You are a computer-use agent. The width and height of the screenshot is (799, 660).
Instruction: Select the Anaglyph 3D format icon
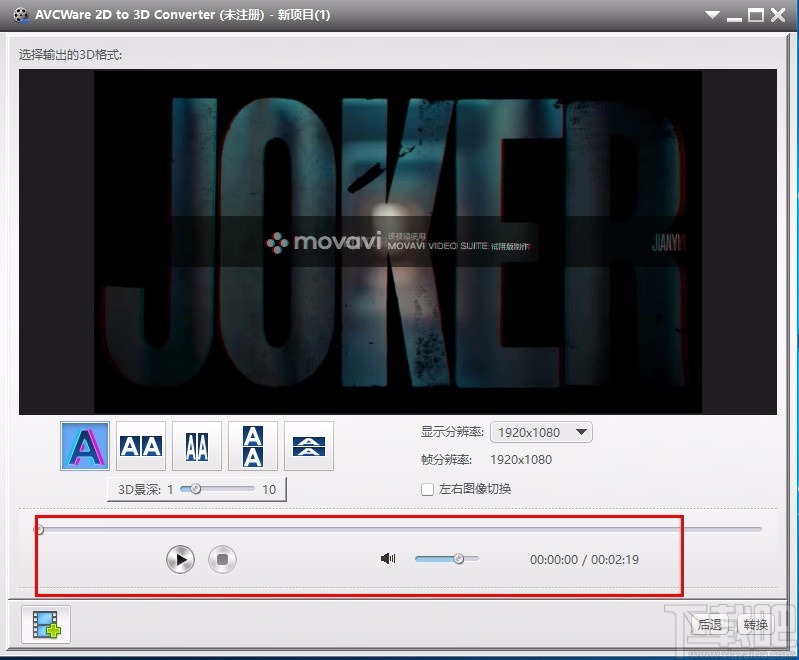pyautogui.click(x=85, y=446)
